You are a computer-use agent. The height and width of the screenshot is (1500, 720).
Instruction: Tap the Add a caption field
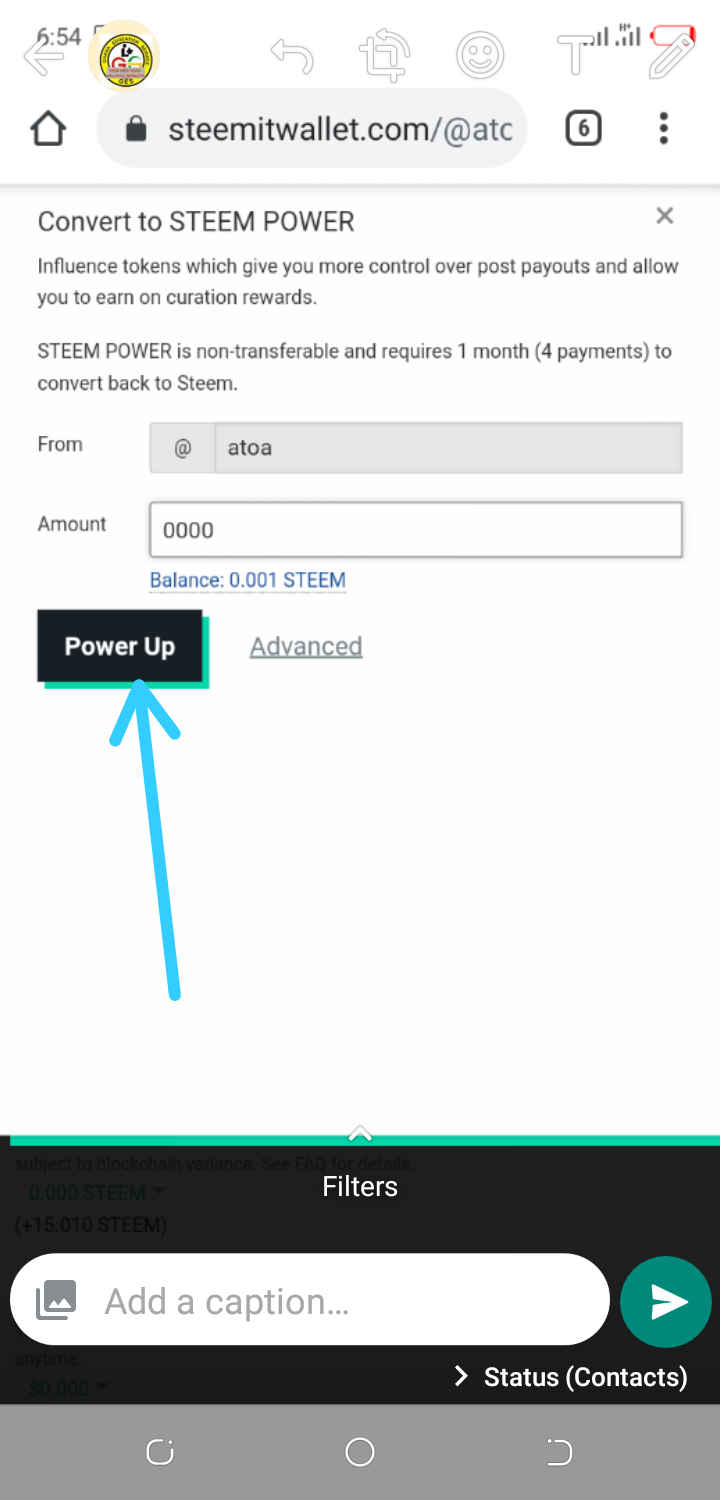[x=340, y=1301]
